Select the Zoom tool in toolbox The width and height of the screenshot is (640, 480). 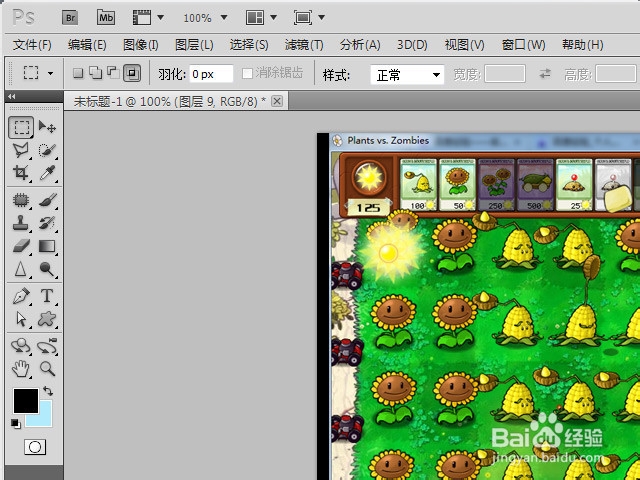(47, 369)
